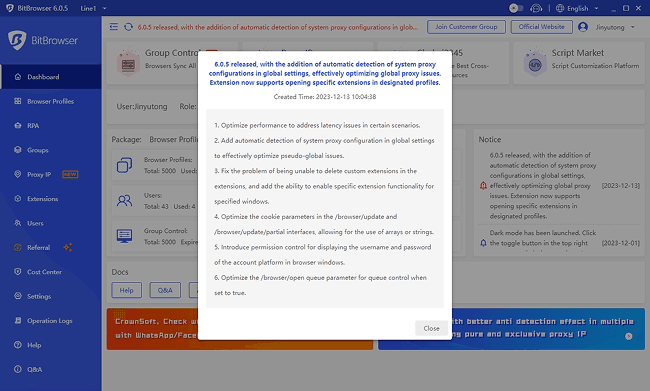This screenshot has width=650, height=391.
Task: Click the Referral sidebar icon
Action: pos(17,248)
